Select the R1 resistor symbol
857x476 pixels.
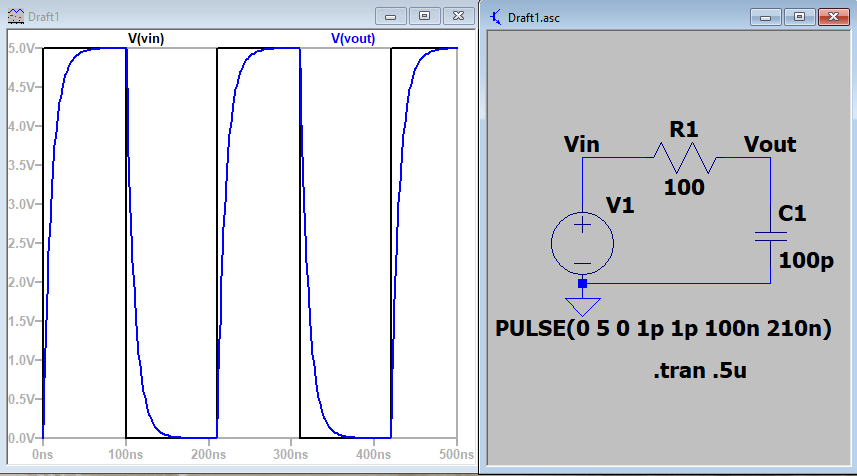pyautogui.click(x=684, y=157)
